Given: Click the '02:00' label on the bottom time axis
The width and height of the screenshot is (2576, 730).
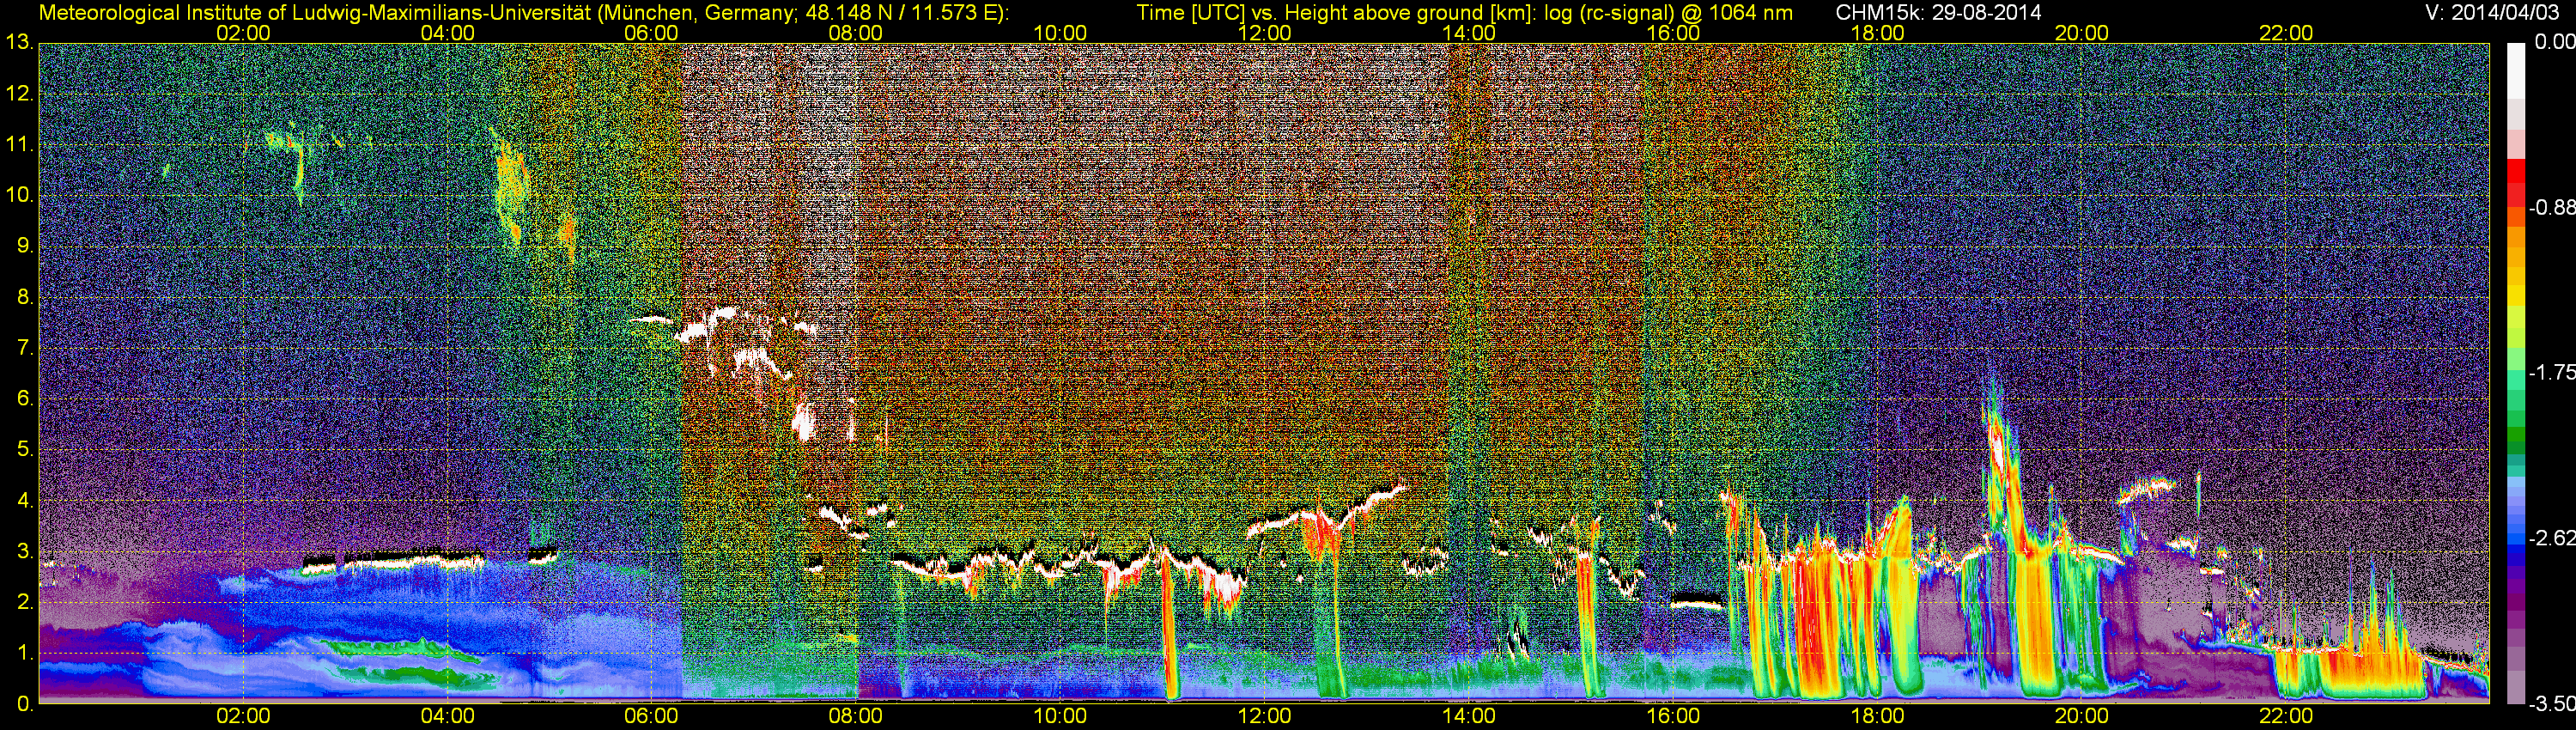Looking at the screenshot, I should [x=243, y=716].
